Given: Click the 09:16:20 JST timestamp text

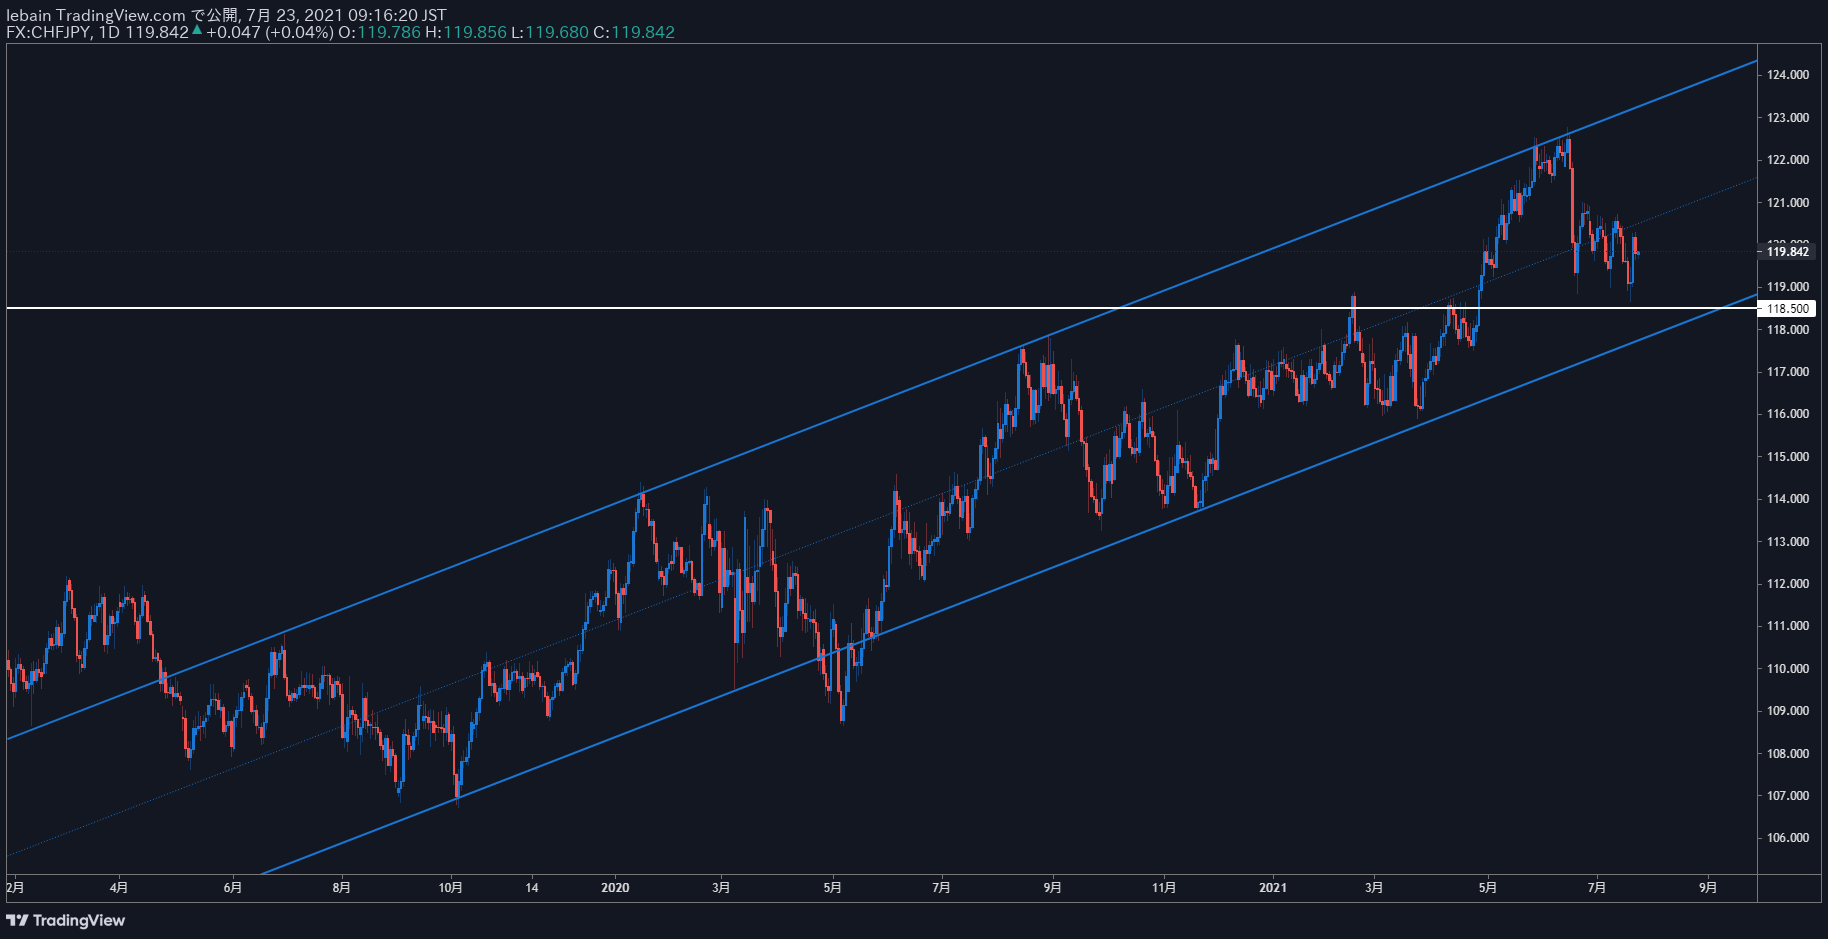Looking at the screenshot, I should pos(397,15).
